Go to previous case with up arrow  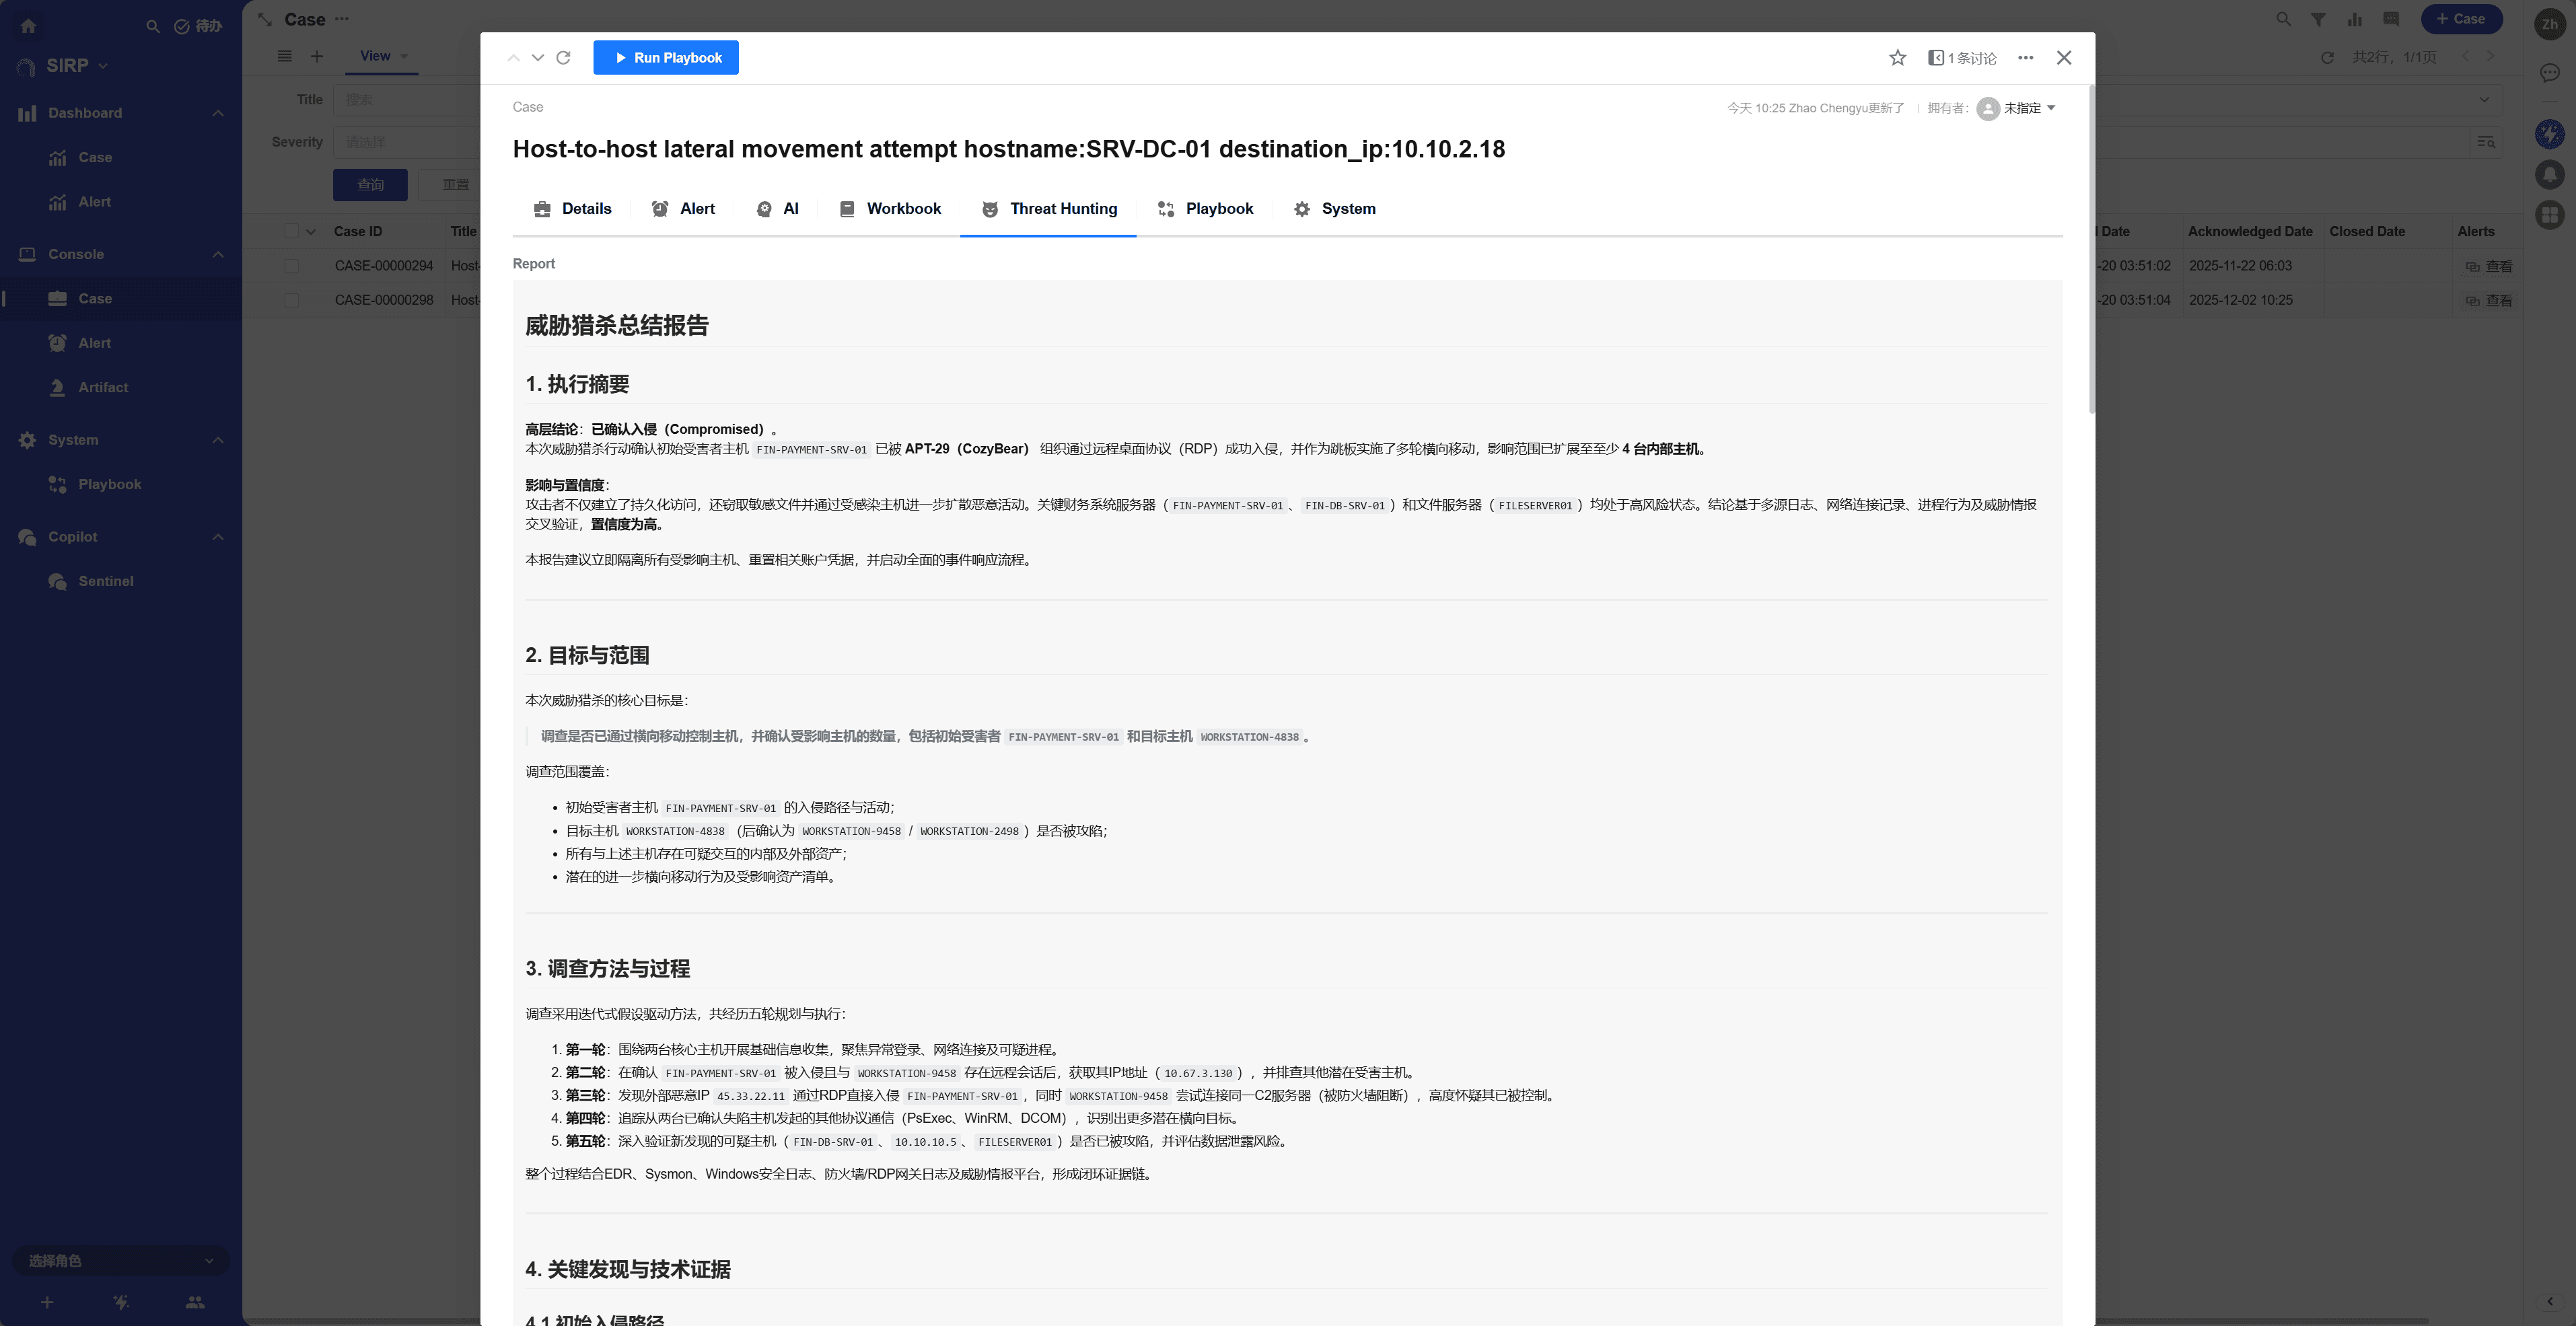coord(513,58)
